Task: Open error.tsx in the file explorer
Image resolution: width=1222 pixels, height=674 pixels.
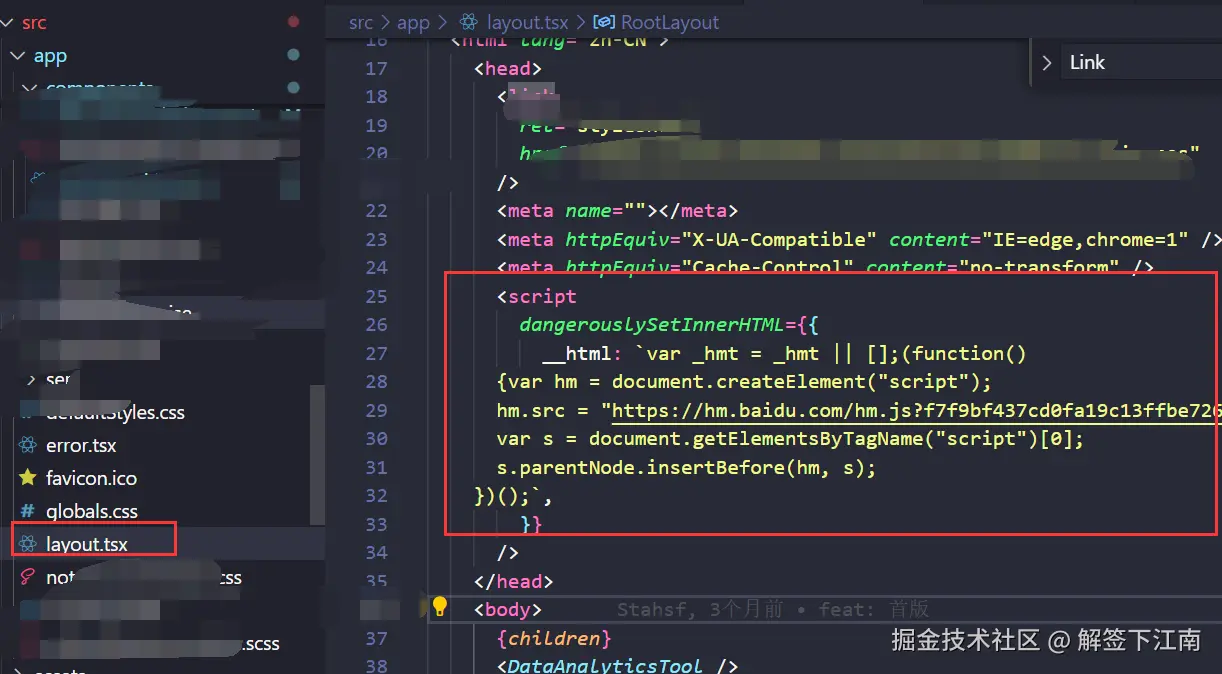Action: [81, 445]
